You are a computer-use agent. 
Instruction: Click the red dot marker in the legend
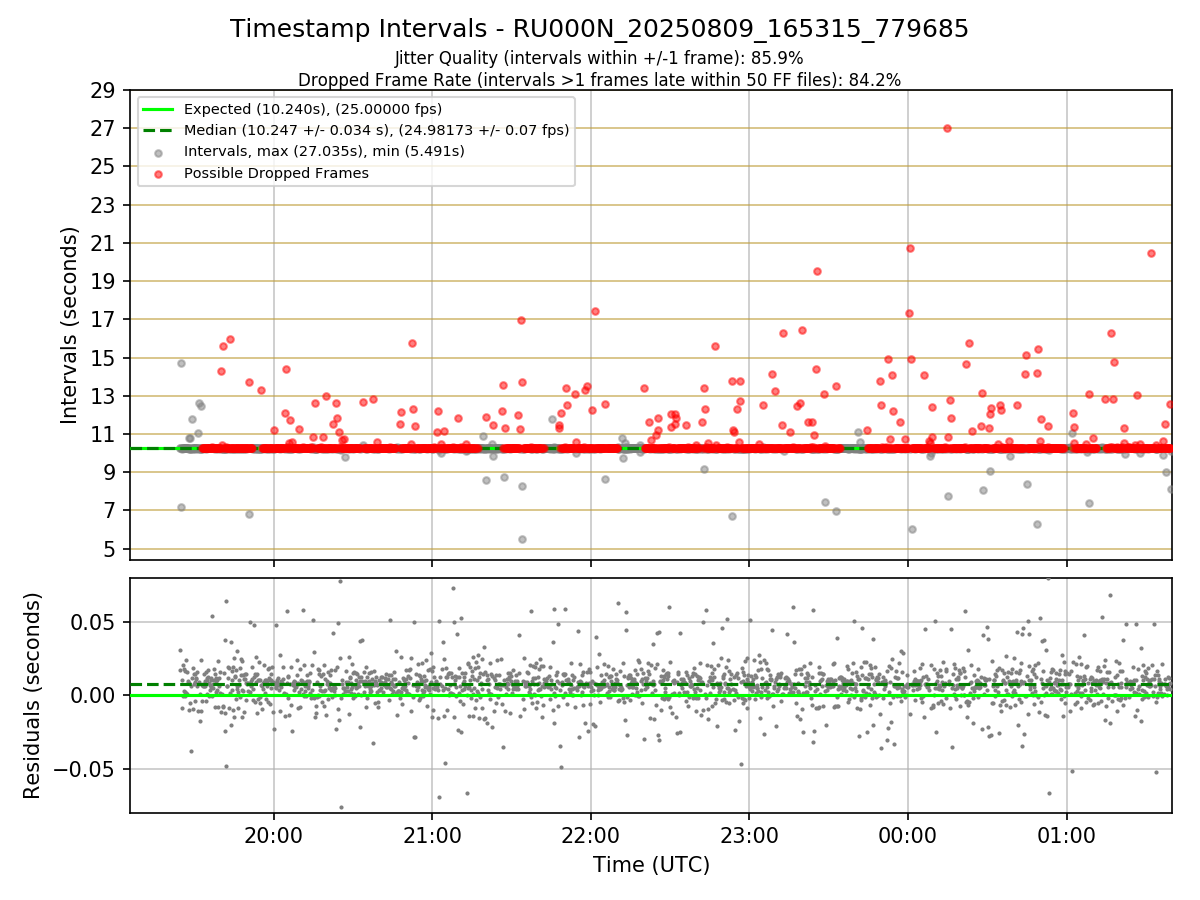point(159,173)
